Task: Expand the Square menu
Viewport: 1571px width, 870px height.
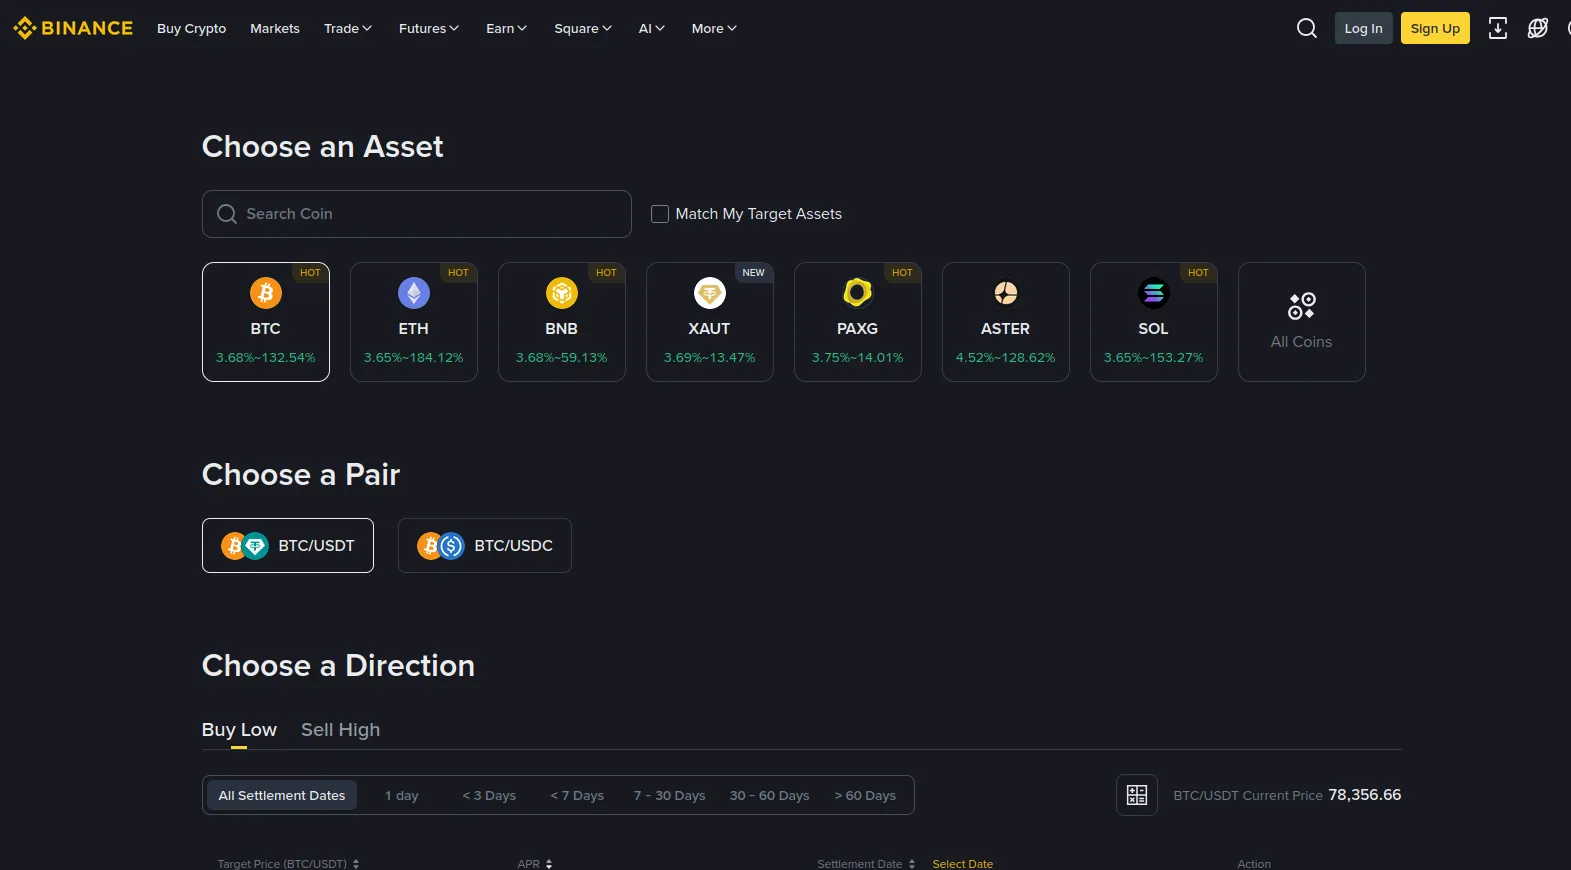Action: 583,29
